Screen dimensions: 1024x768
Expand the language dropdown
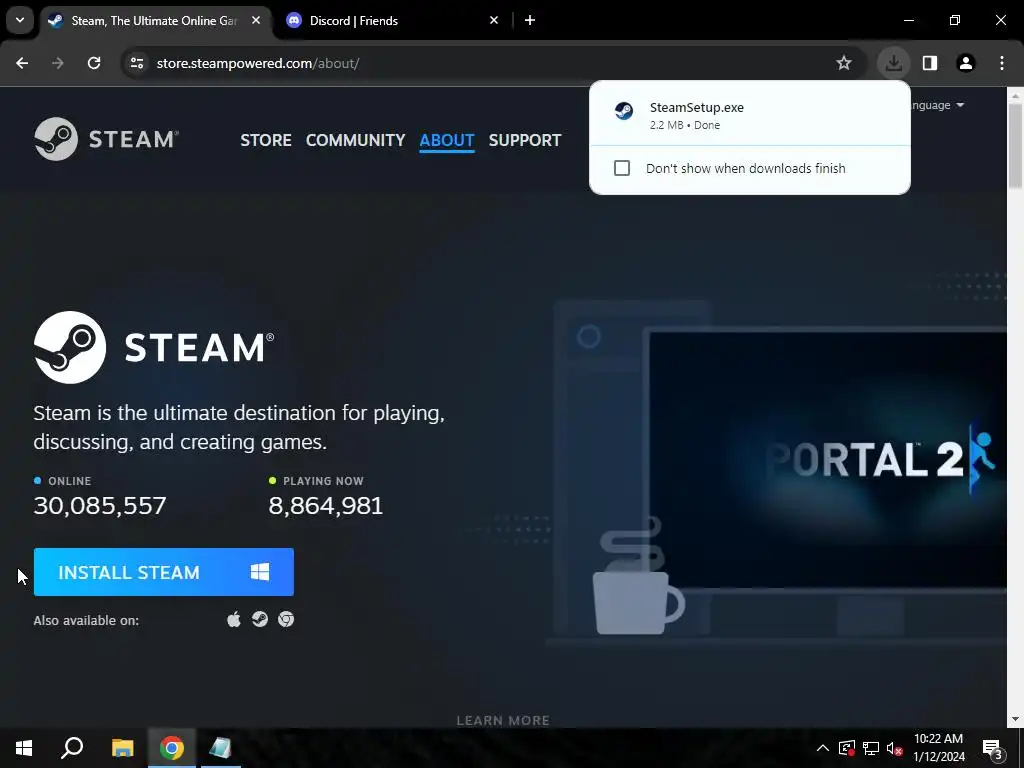click(936, 105)
